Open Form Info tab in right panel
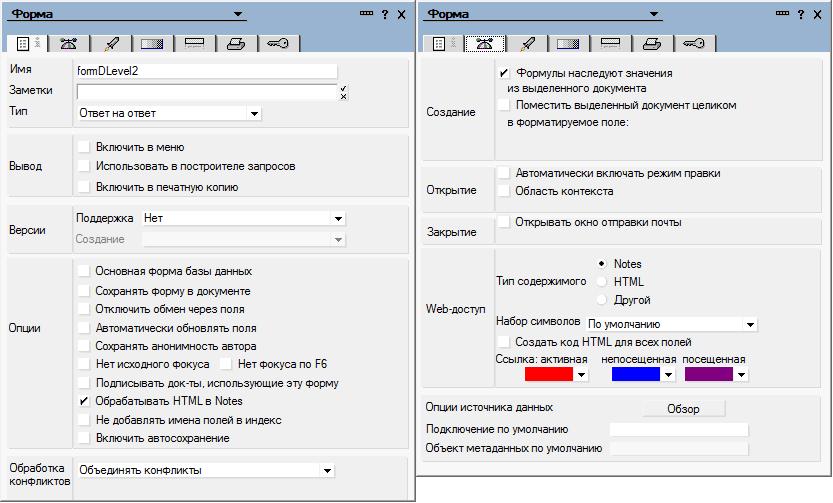 (x=441, y=43)
